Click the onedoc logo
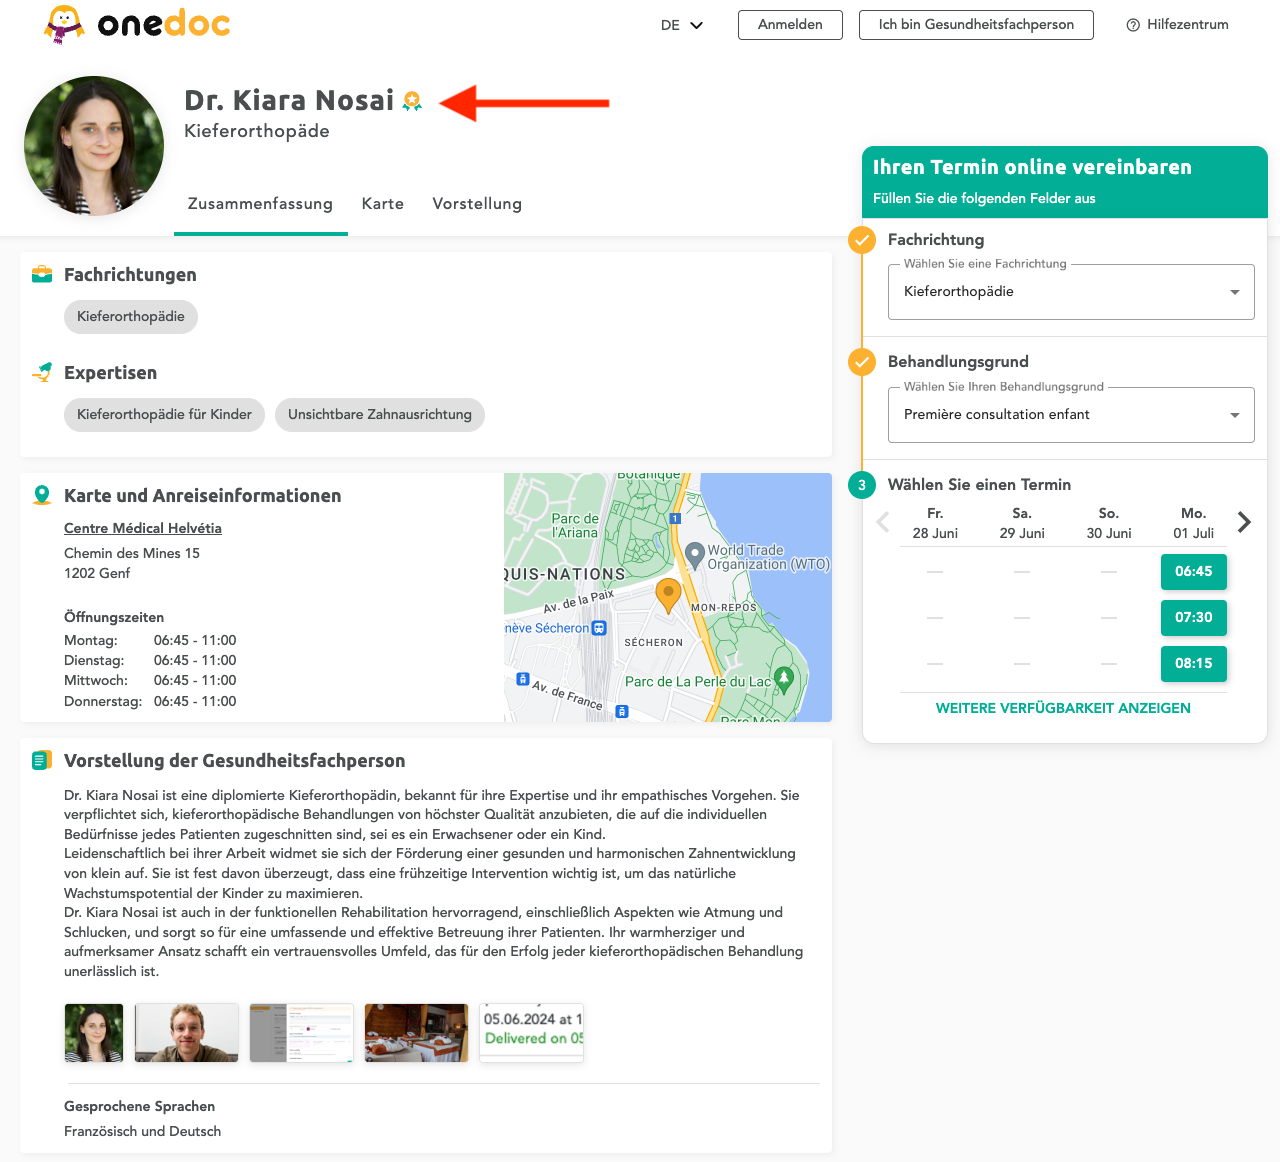 click(137, 24)
